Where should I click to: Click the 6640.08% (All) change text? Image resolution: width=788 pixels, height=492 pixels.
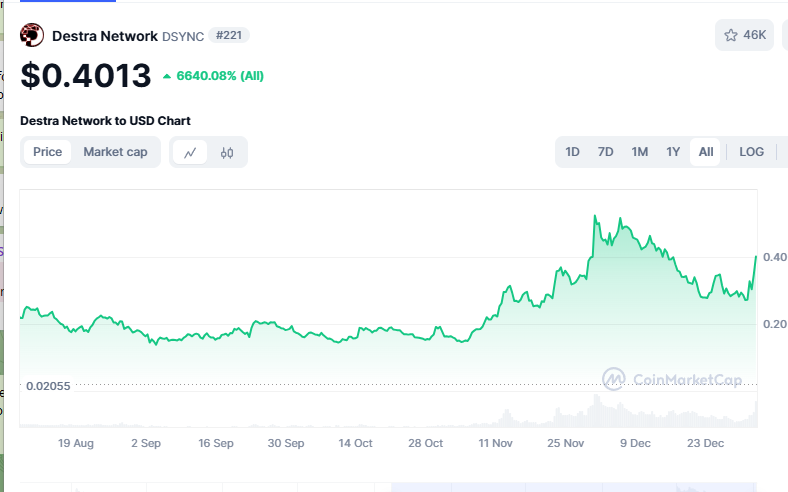(x=220, y=76)
